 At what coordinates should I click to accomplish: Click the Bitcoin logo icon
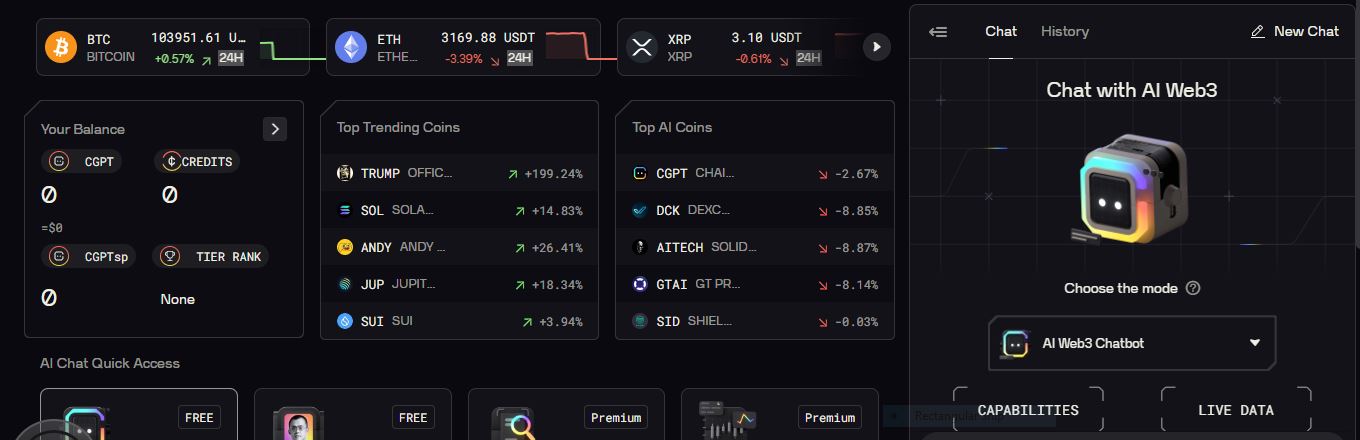click(61, 47)
